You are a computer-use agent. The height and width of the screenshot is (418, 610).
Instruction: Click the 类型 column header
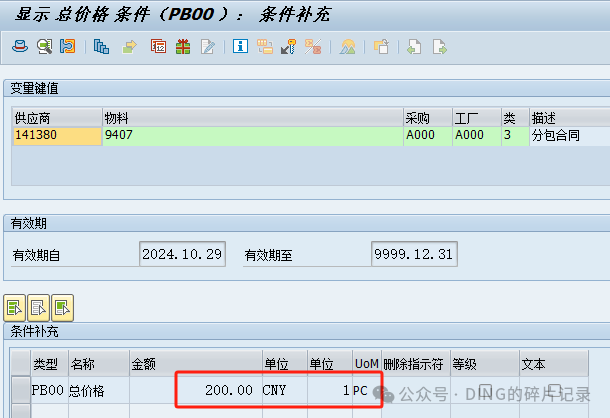tap(49, 364)
